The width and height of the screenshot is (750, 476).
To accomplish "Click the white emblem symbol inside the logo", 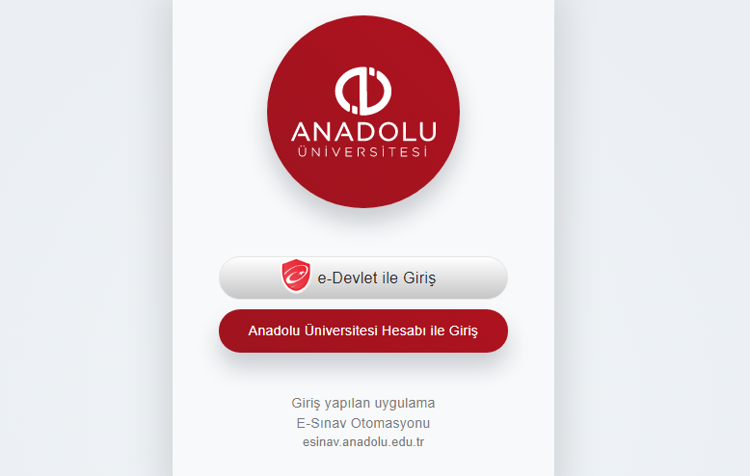I will (x=363, y=91).
